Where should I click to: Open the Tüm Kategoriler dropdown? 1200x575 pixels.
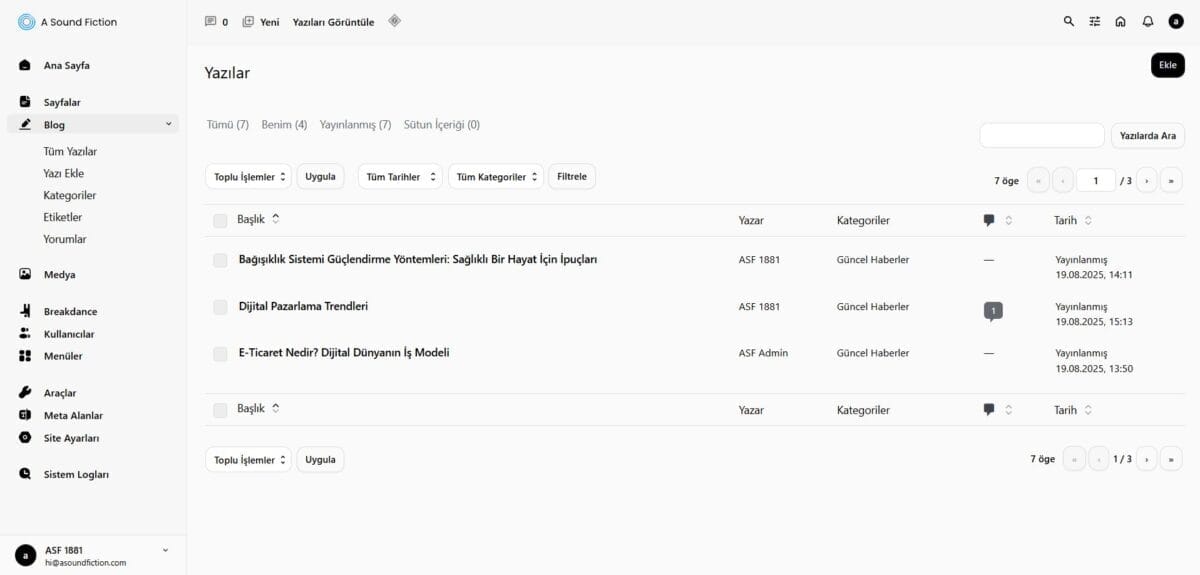(x=495, y=177)
